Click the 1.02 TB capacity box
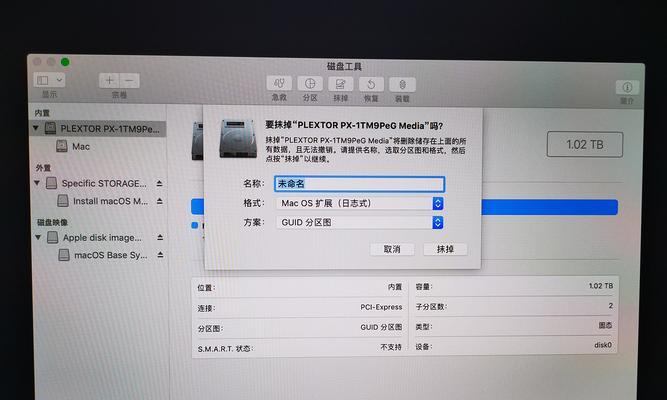The width and height of the screenshot is (667, 400). pos(584,145)
